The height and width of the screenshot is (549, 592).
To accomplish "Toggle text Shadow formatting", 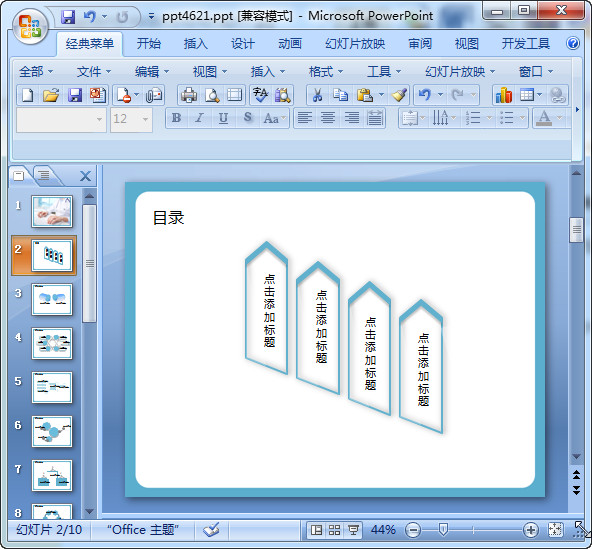I will pyautogui.click(x=248, y=118).
